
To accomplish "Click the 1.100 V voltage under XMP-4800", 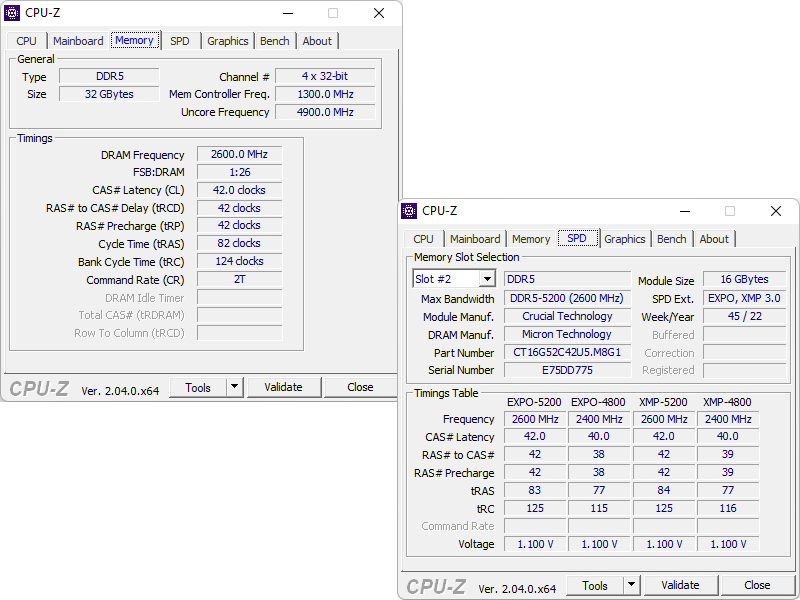I will pos(728,544).
